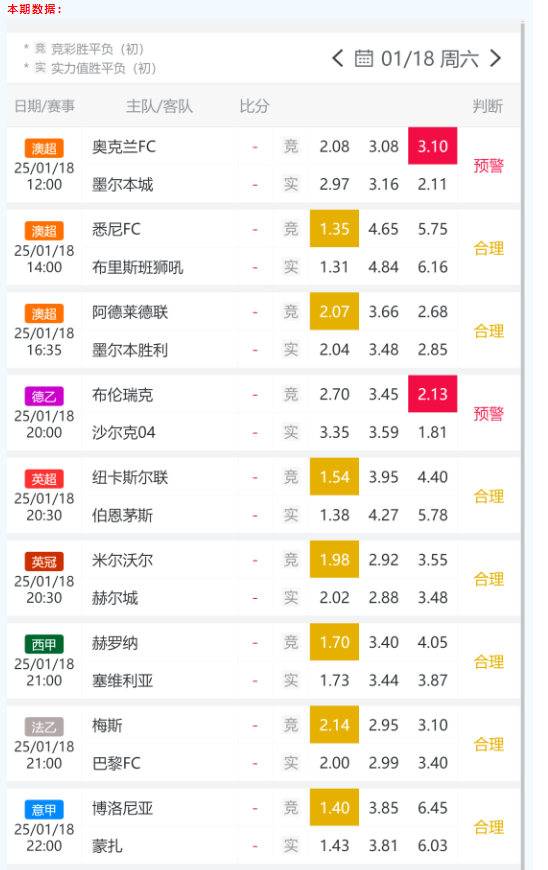This screenshot has width=548, height=870.
Task: Select the 01/18 周六 date label
Action: tap(430, 58)
